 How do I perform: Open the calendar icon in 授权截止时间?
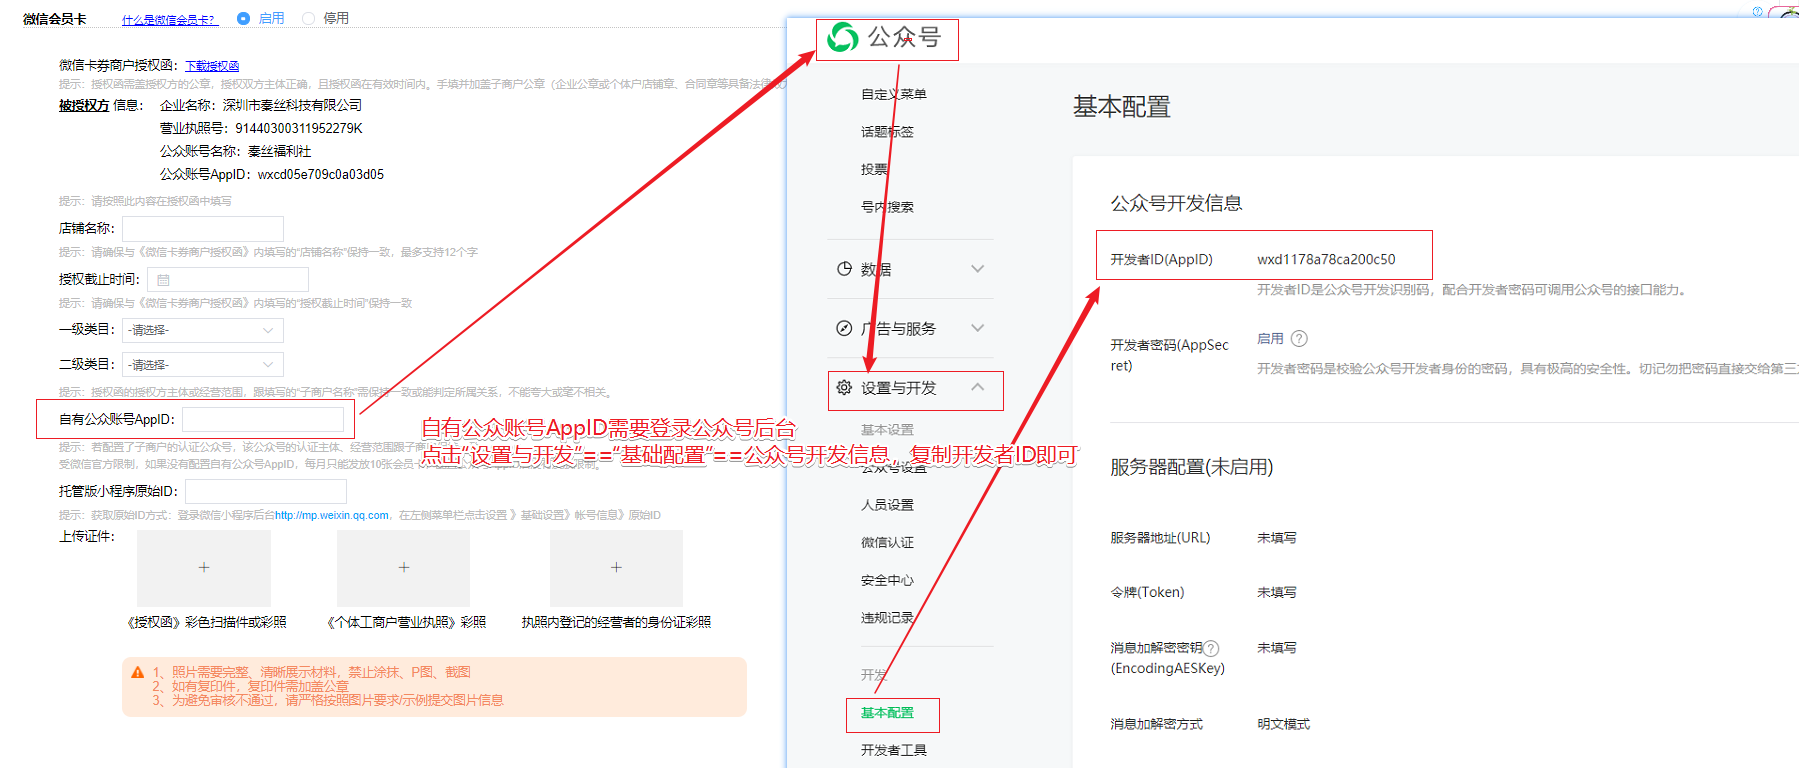point(163,280)
